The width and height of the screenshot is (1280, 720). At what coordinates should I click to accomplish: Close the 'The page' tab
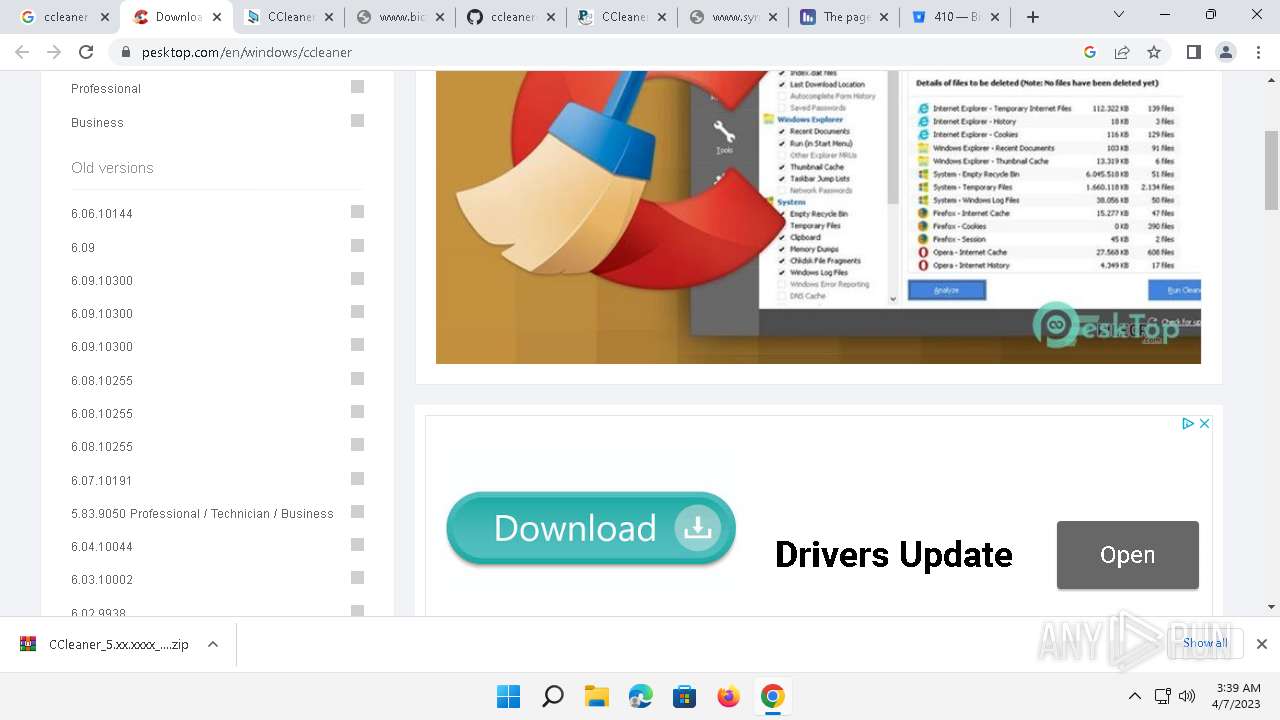[x=883, y=17]
